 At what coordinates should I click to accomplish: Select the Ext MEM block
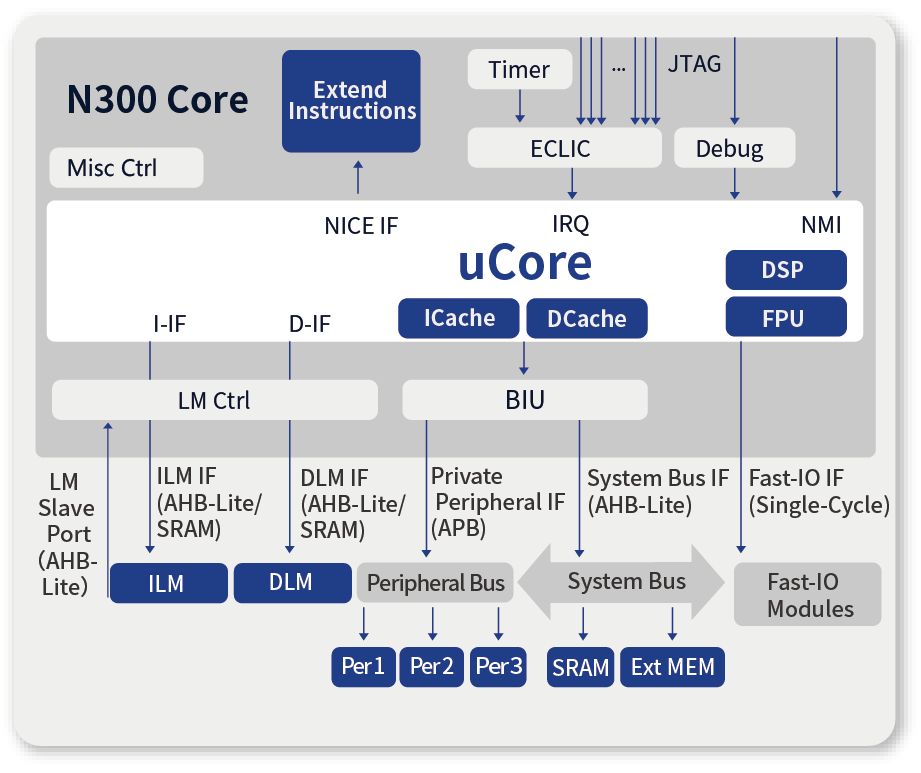point(672,667)
